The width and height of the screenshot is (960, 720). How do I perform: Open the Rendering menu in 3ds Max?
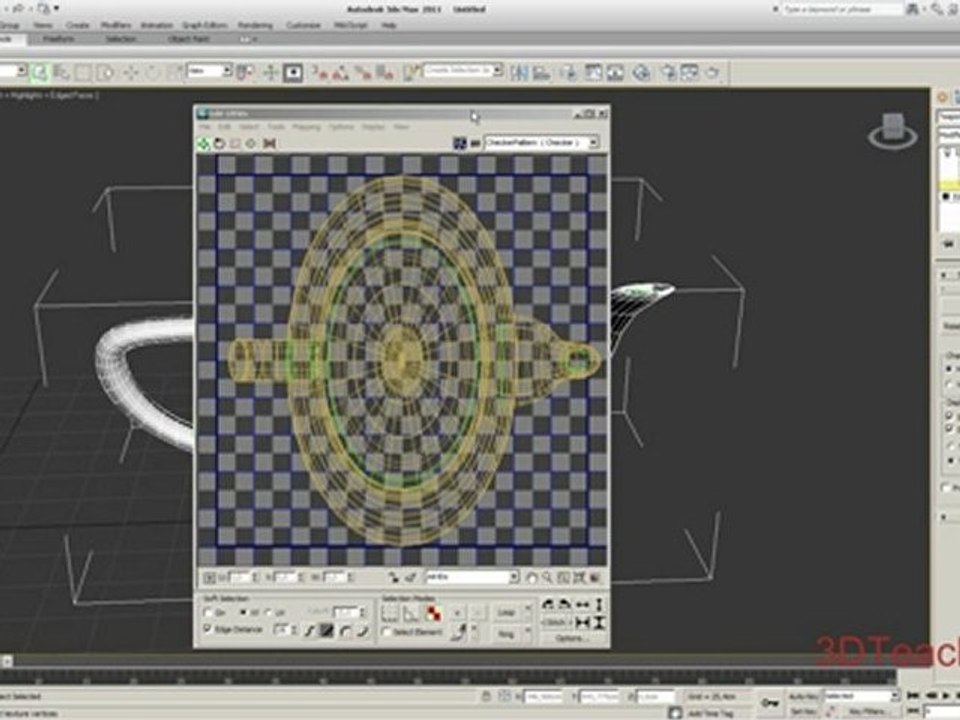(x=255, y=25)
